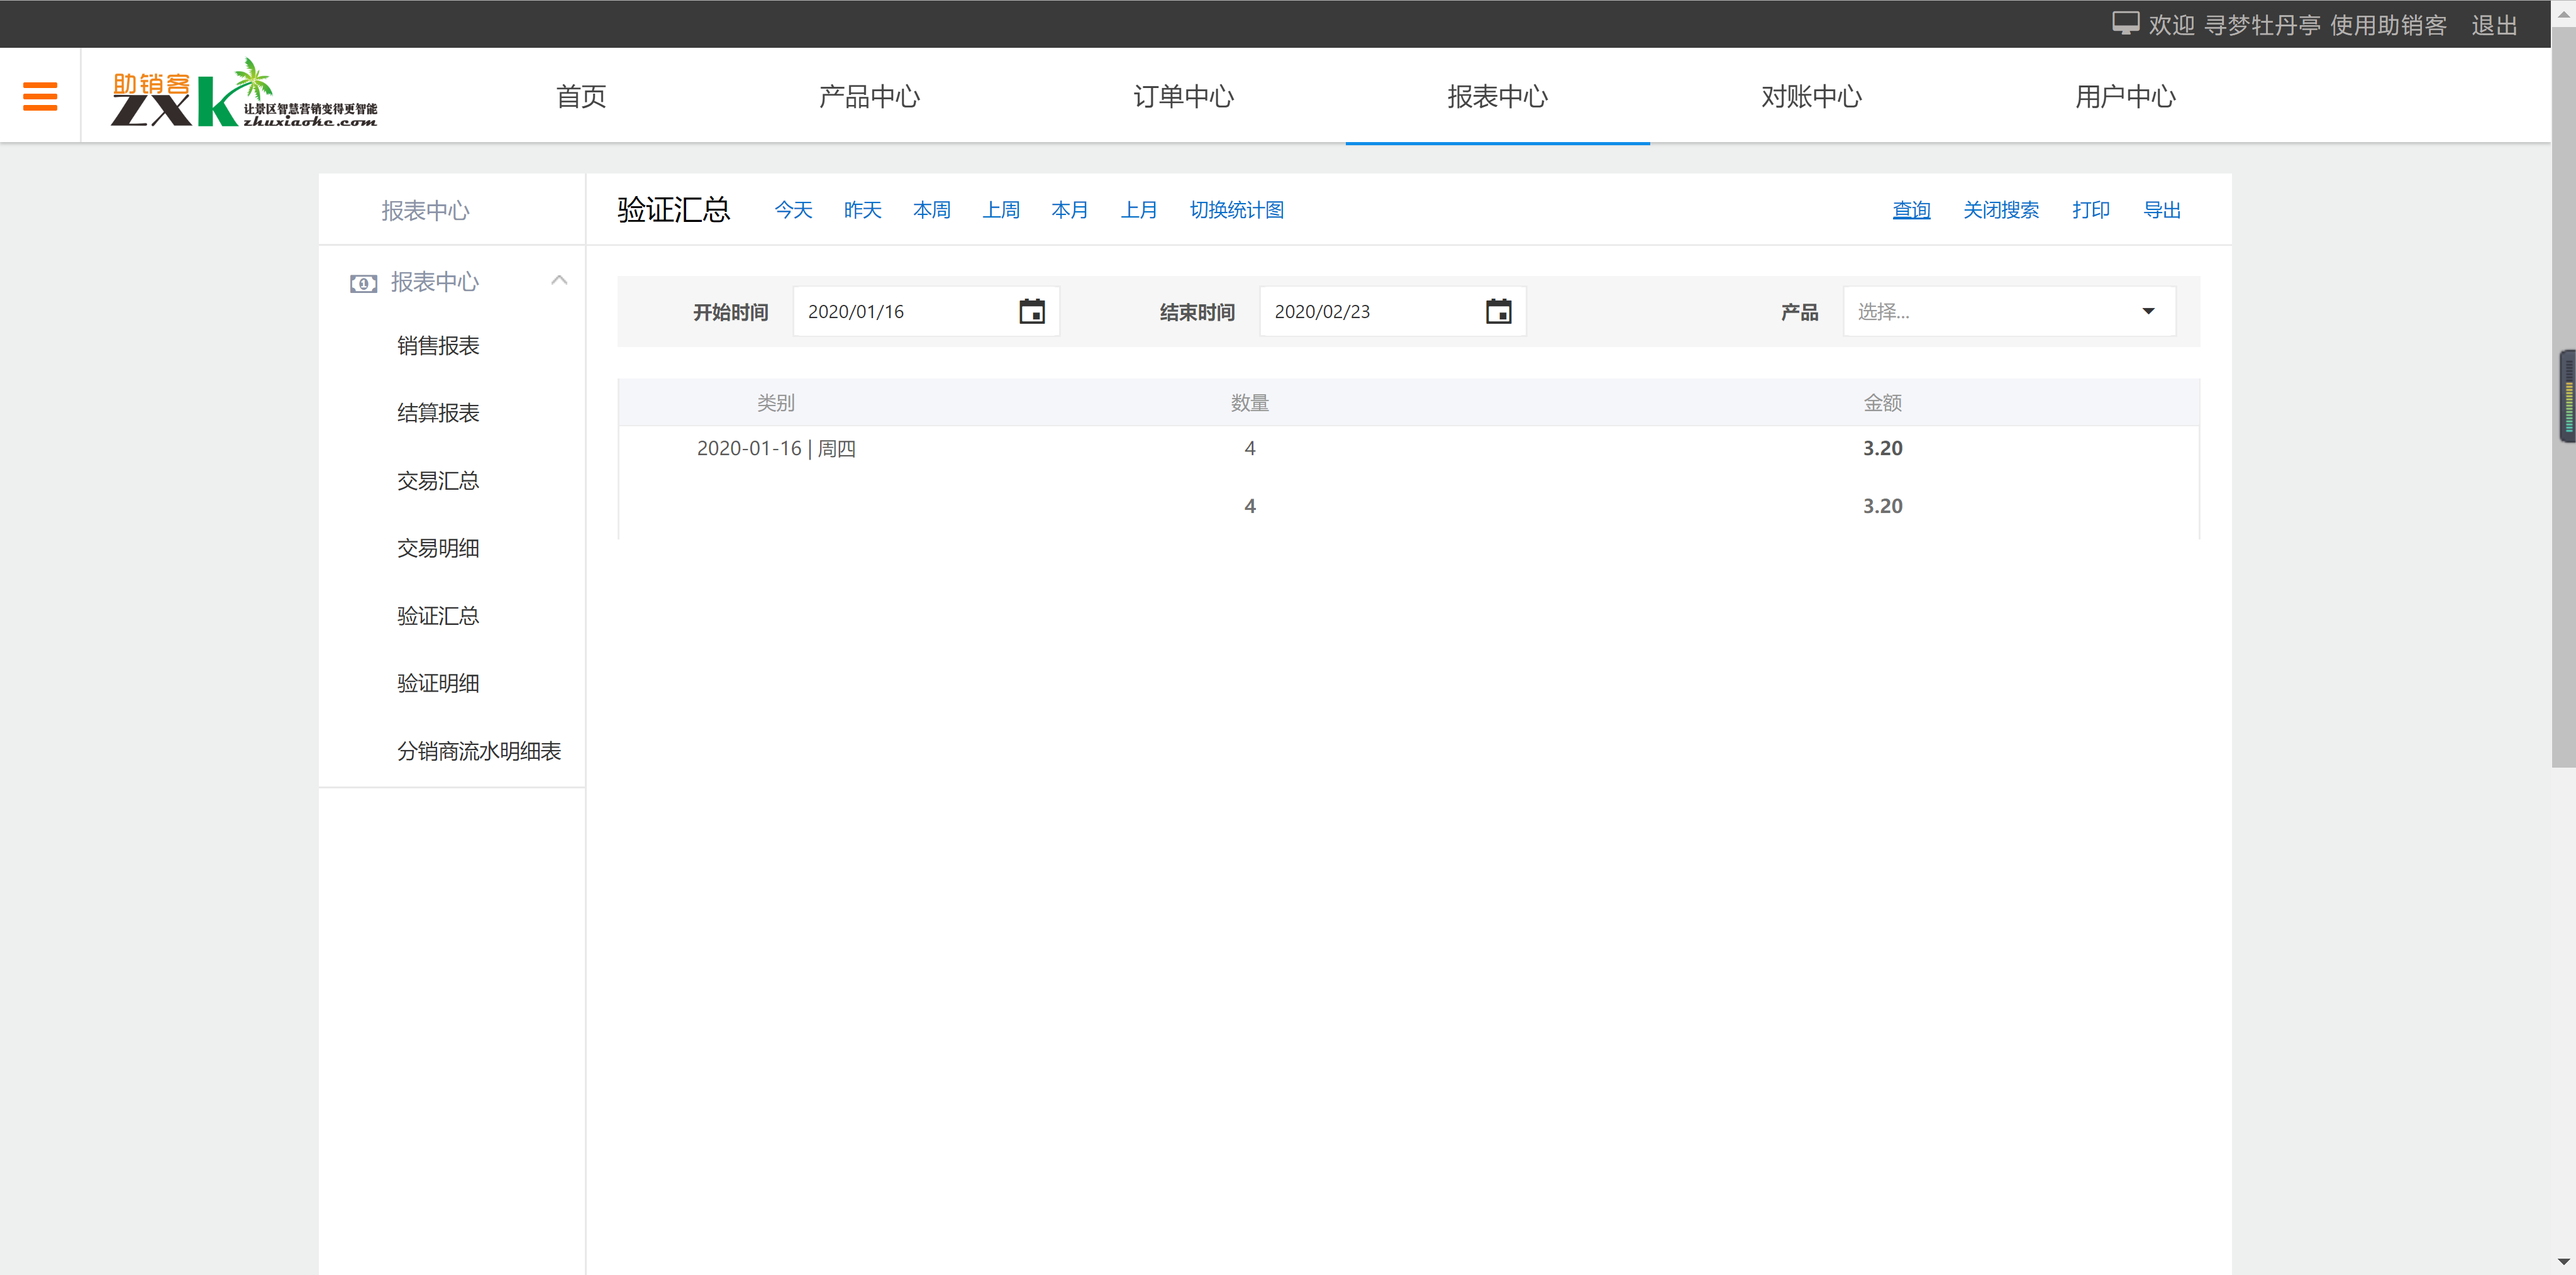Switch to the 用户中心 tab

tap(2125, 96)
